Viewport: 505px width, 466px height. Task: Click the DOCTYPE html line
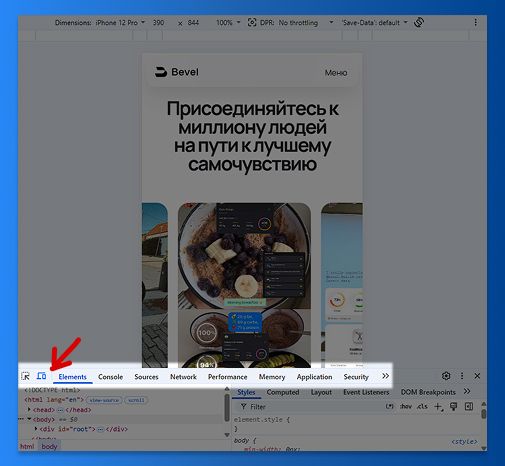click(52, 390)
